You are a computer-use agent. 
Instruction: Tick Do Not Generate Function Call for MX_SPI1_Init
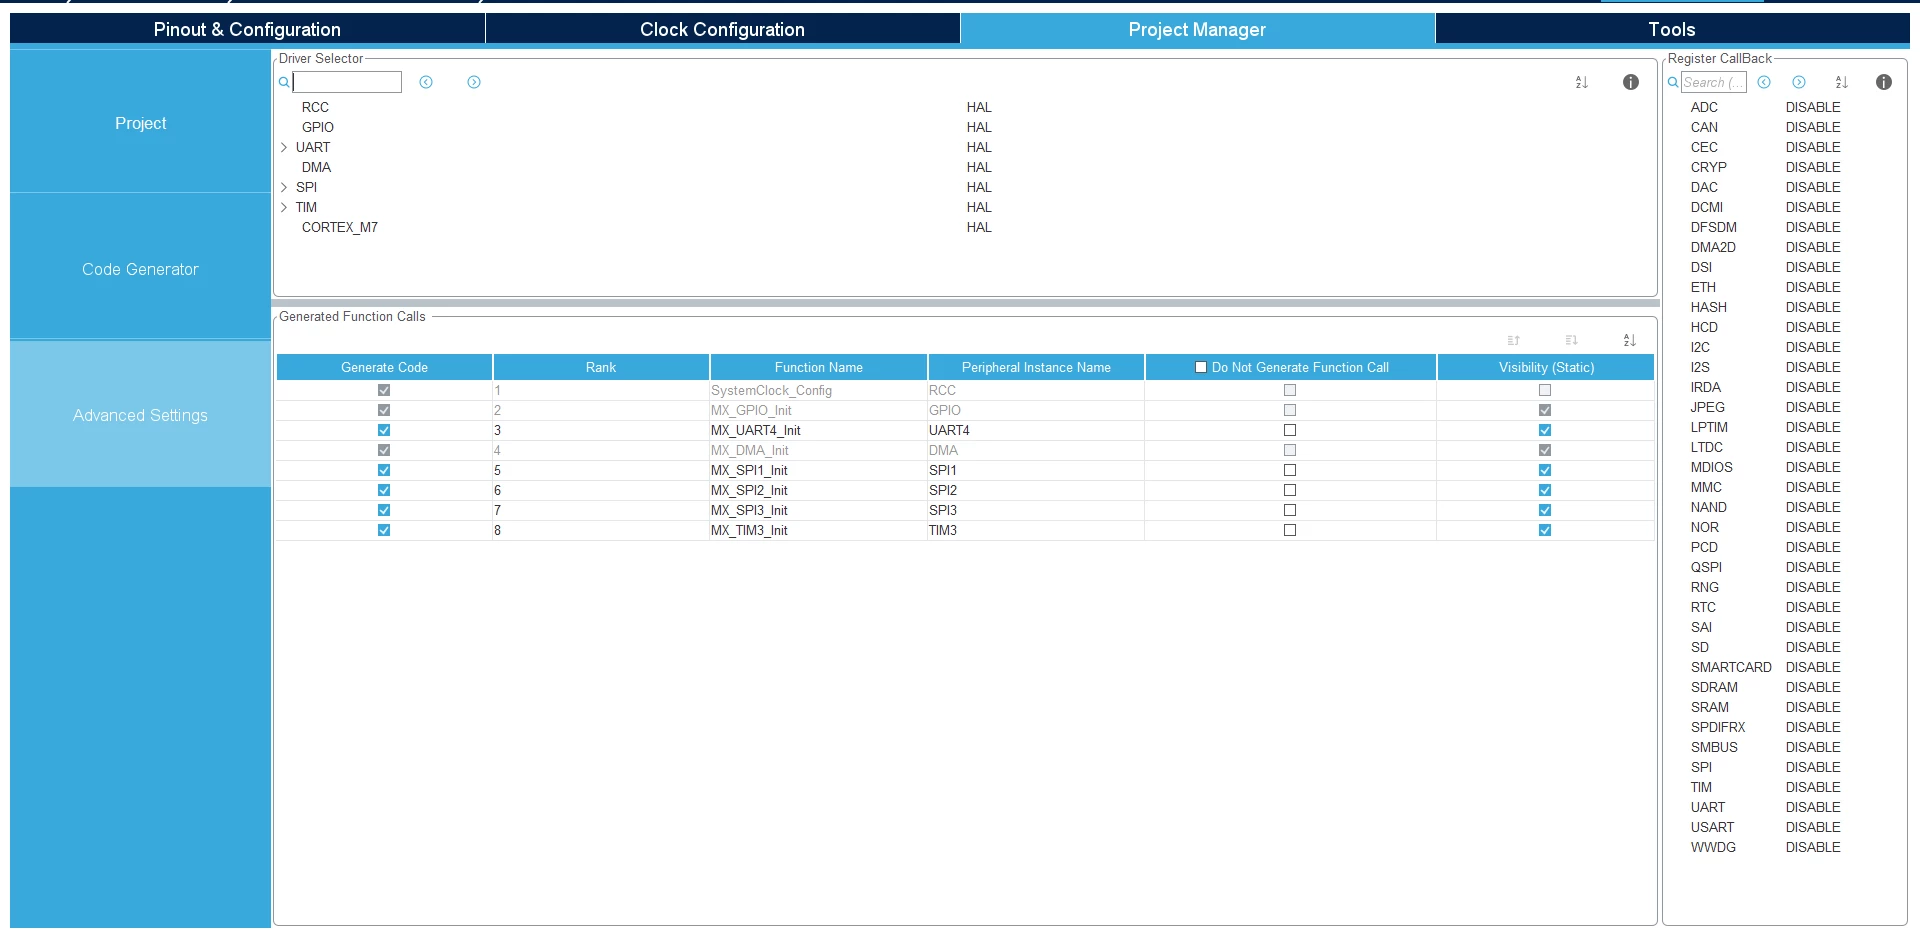[x=1290, y=470]
